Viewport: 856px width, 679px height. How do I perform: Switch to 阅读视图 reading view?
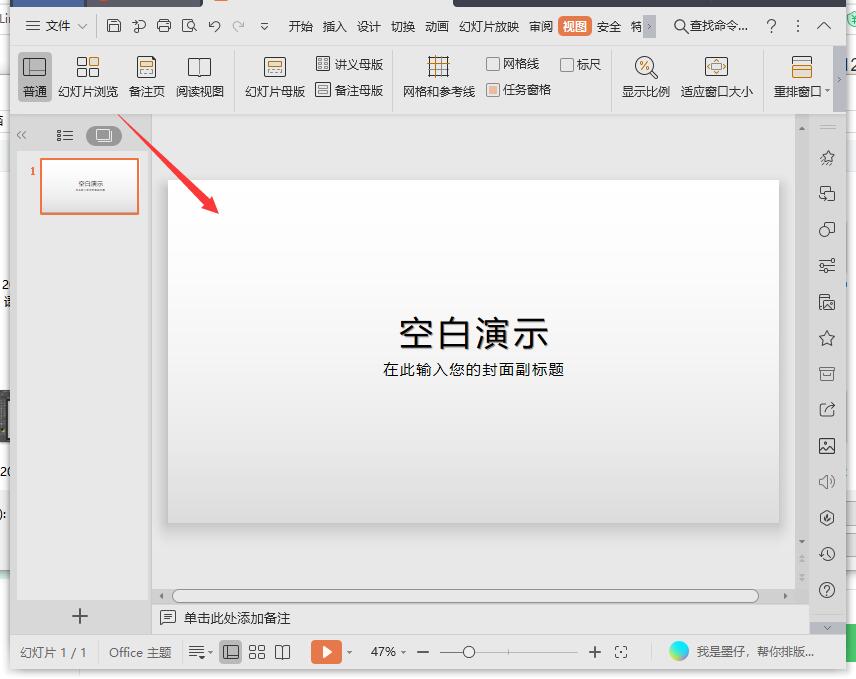(199, 77)
